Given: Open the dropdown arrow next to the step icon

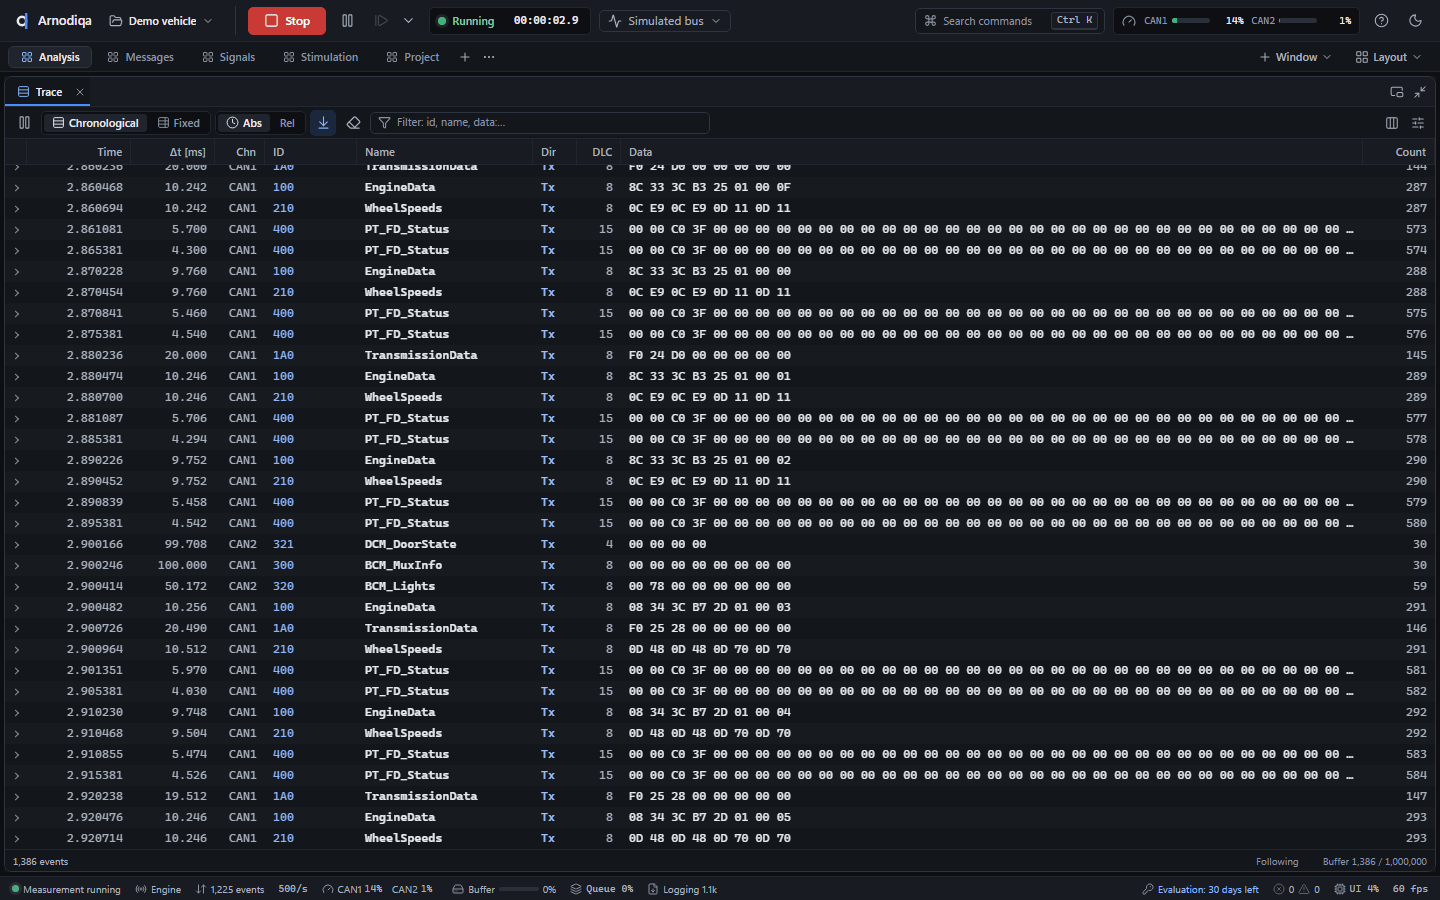Looking at the screenshot, I should [408, 20].
